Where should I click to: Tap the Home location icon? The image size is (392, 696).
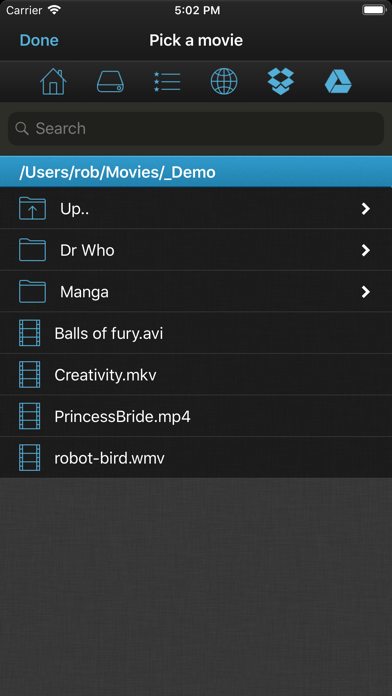click(53, 82)
